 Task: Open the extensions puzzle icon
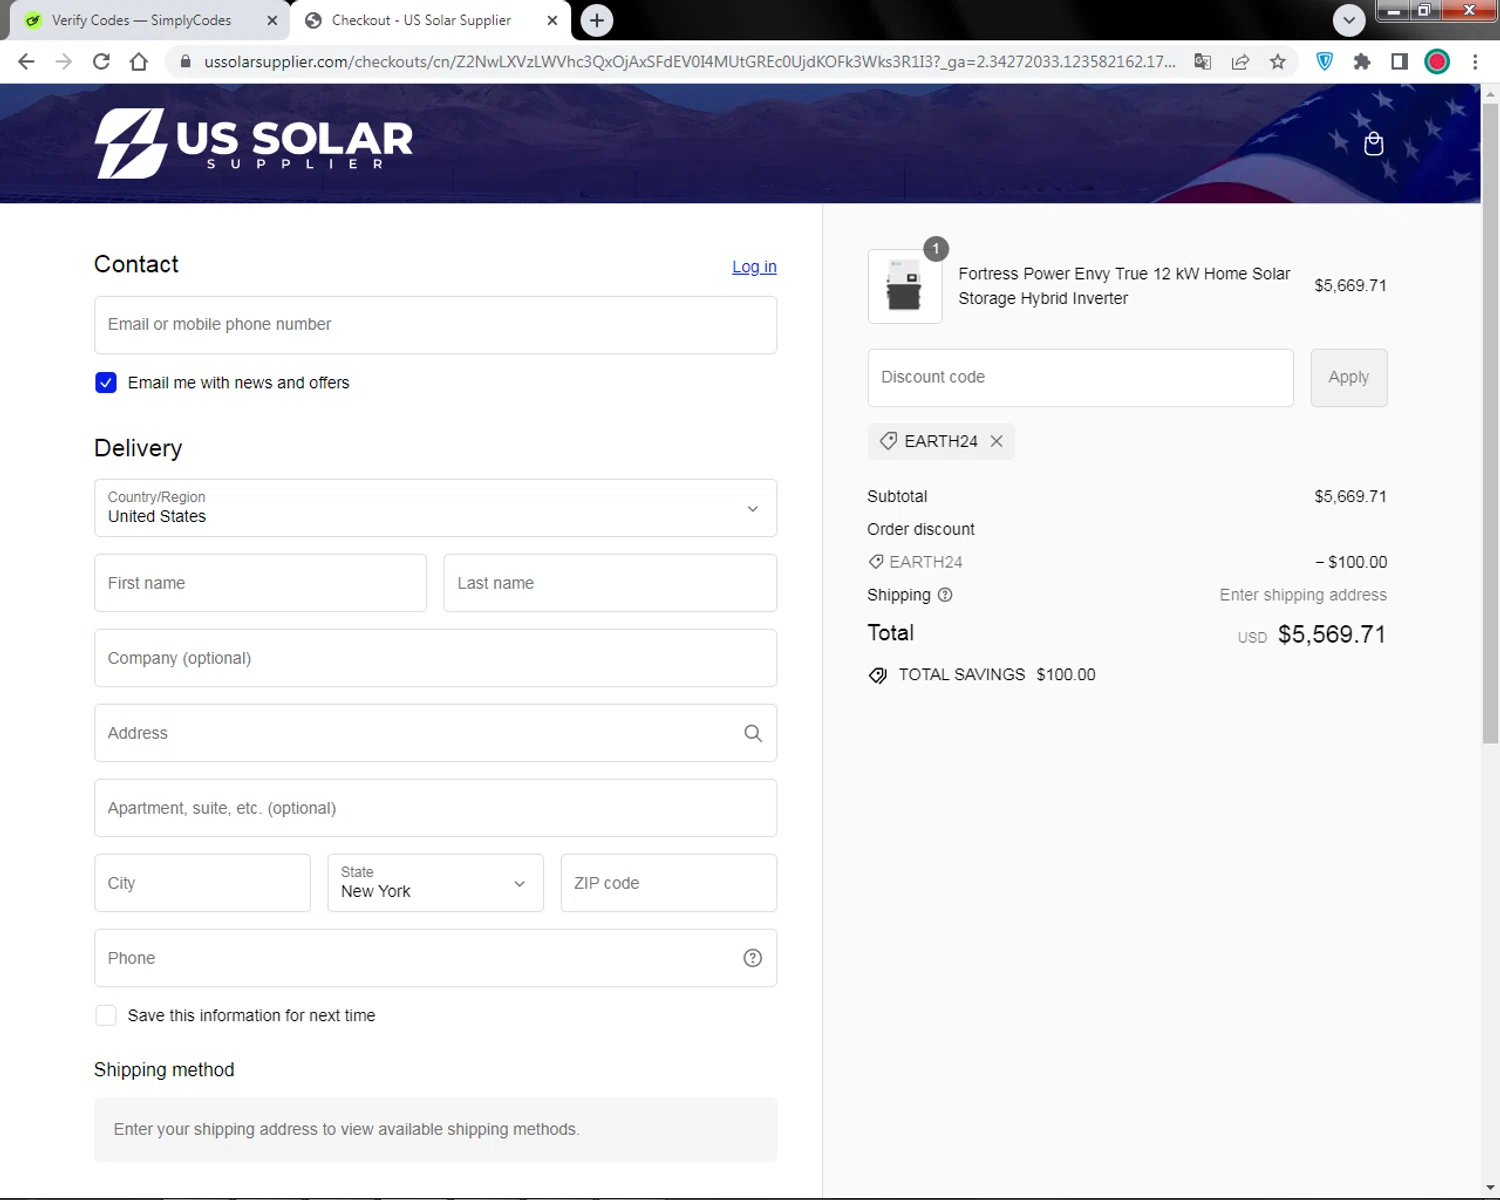tap(1362, 62)
